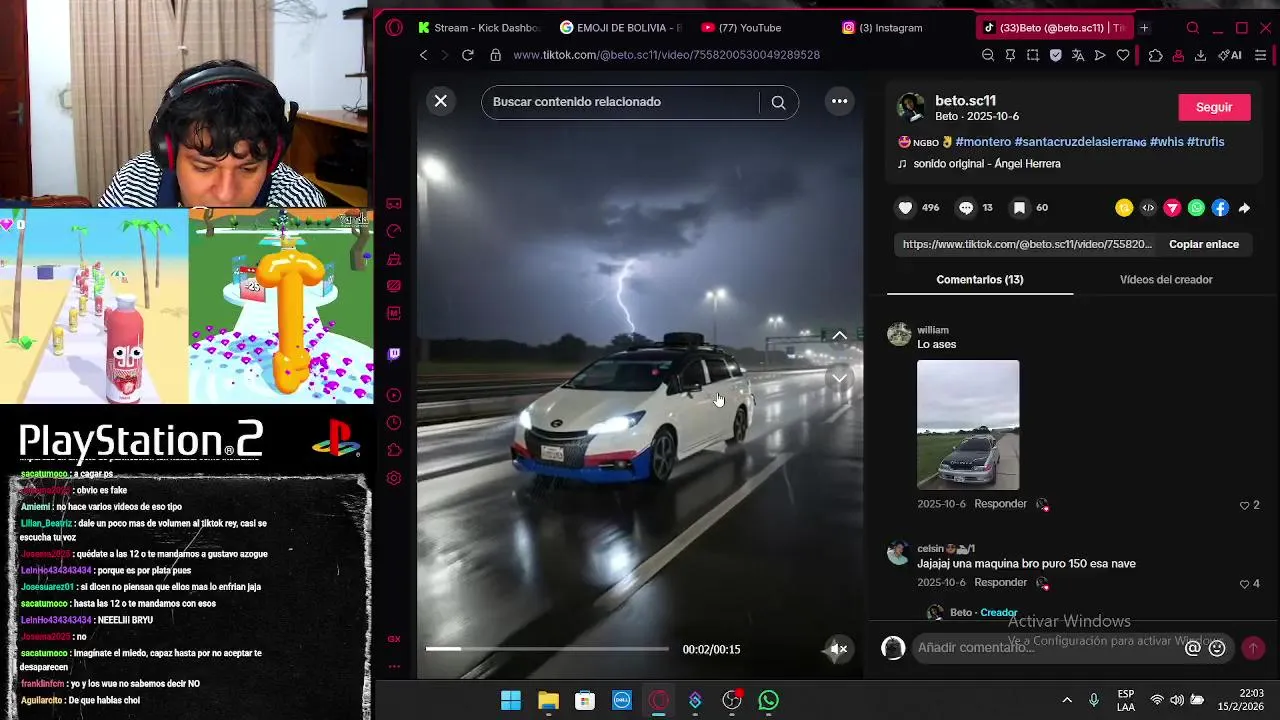Open a new browser tab with plus
Screen dimensions: 1280x720
pos(1144,28)
